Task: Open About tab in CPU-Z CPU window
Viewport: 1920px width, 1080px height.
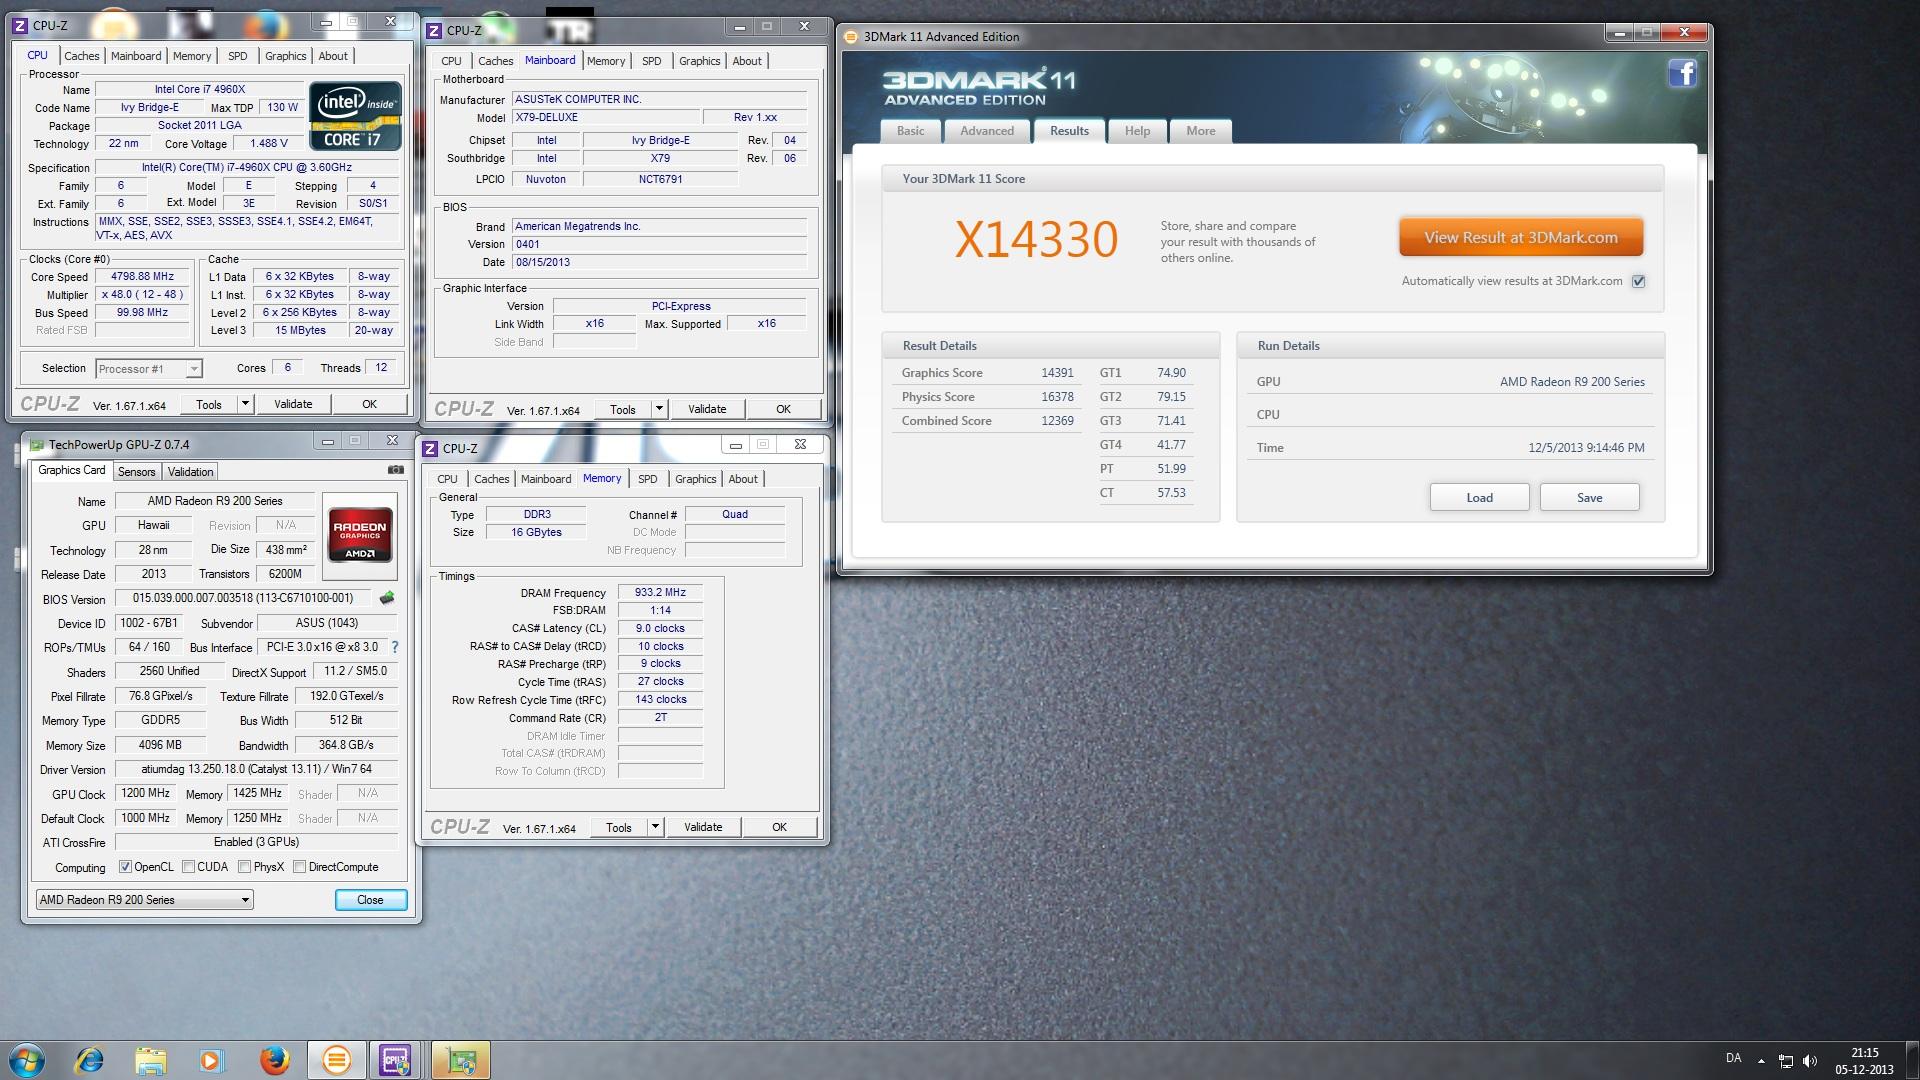Action: click(x=333, y=56)
